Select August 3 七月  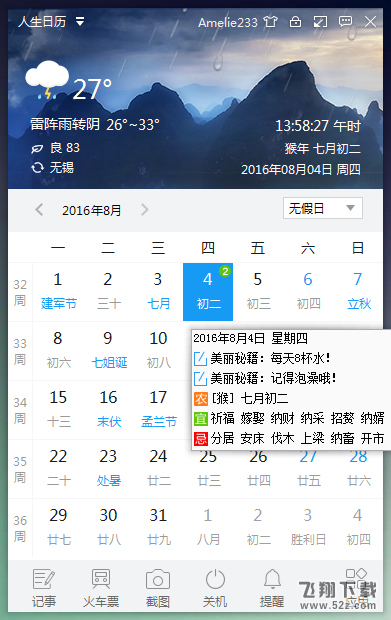158,292
